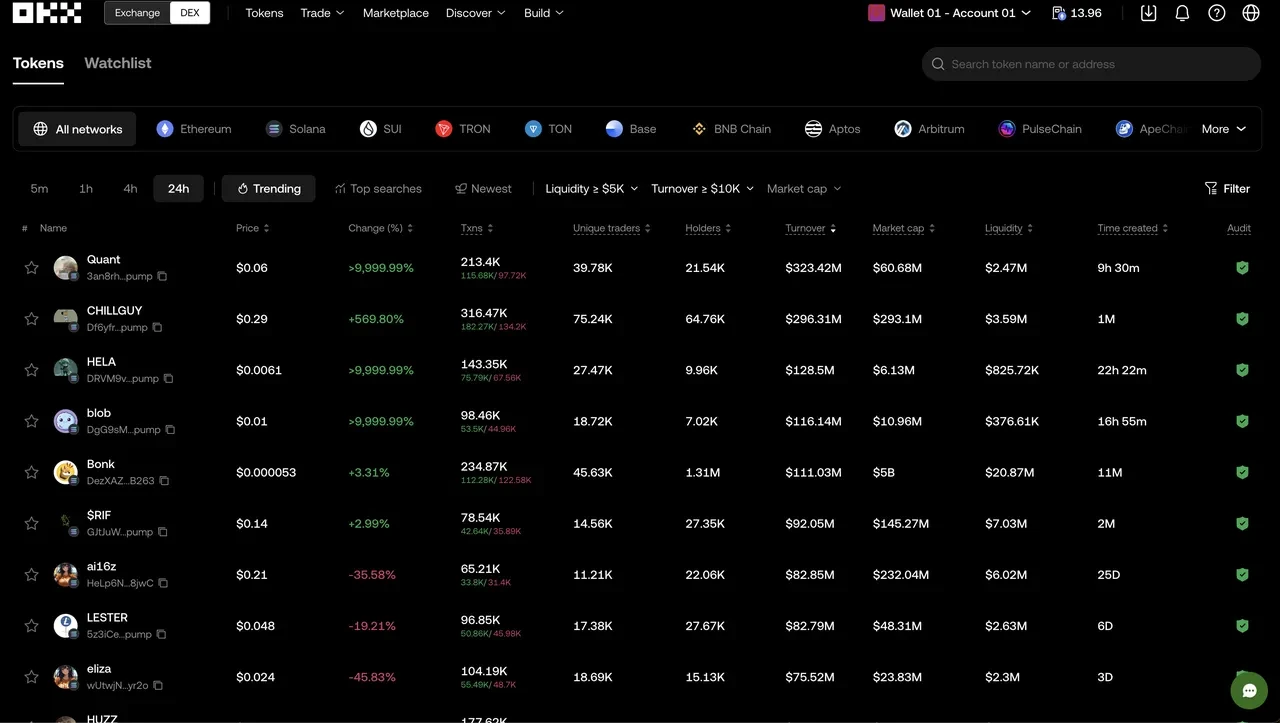
Task: Sort by Price column
Action: 253,228
